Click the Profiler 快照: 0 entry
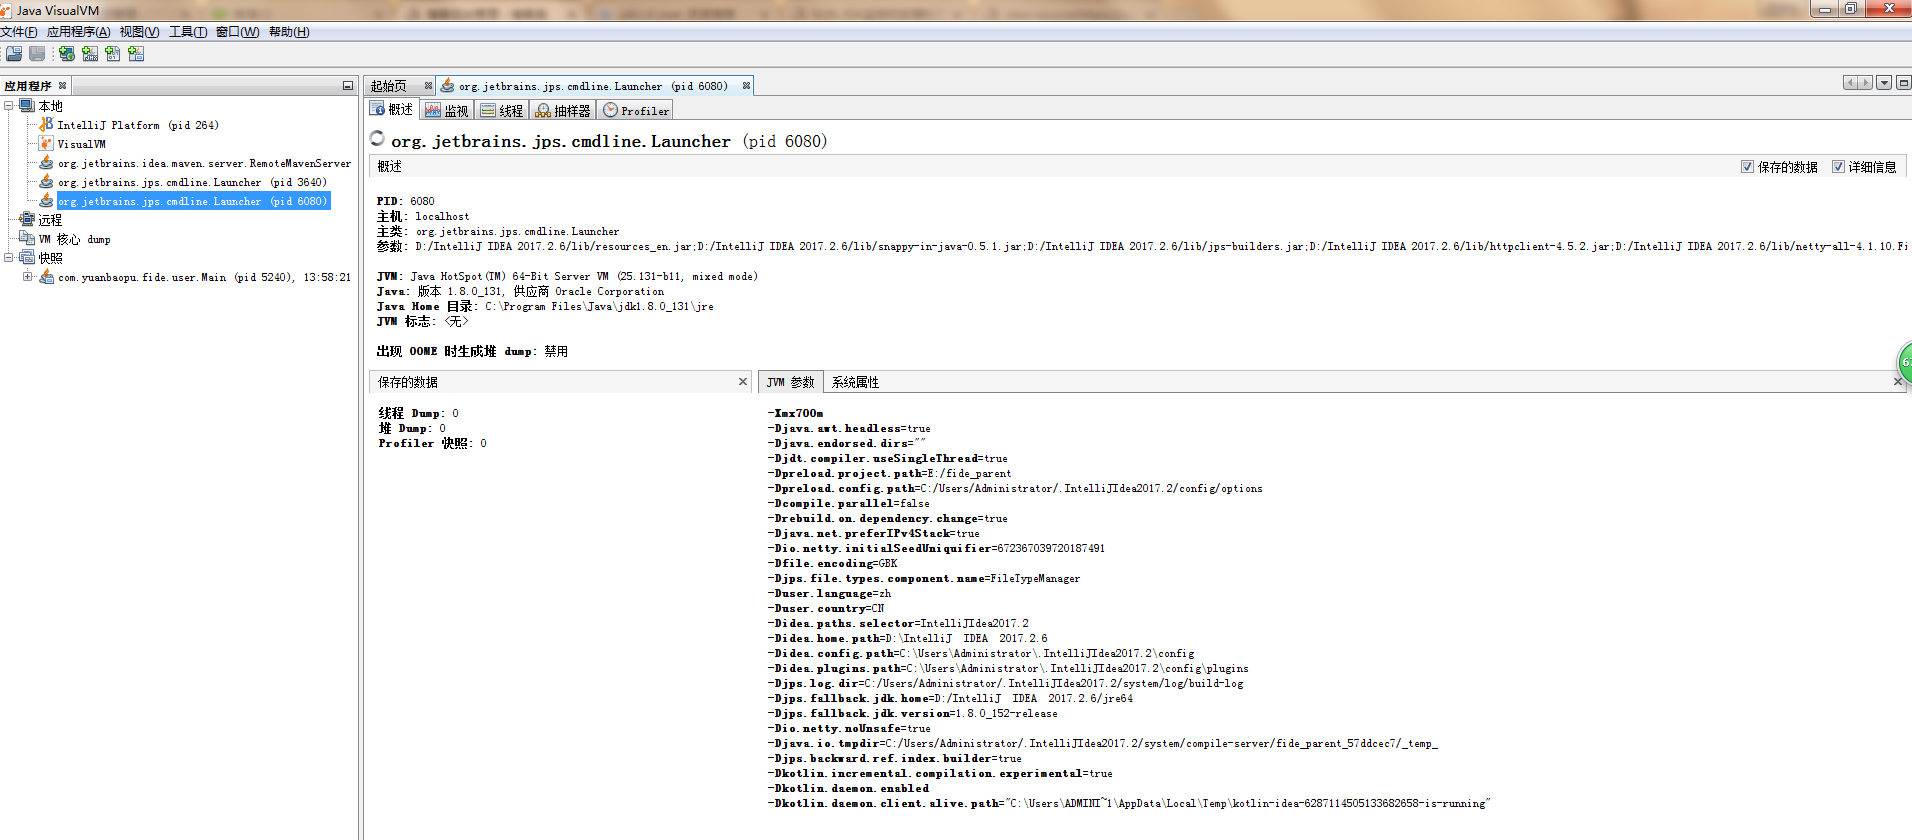The width and height of the screenshot is (1912, 840). tap(432, 443)
